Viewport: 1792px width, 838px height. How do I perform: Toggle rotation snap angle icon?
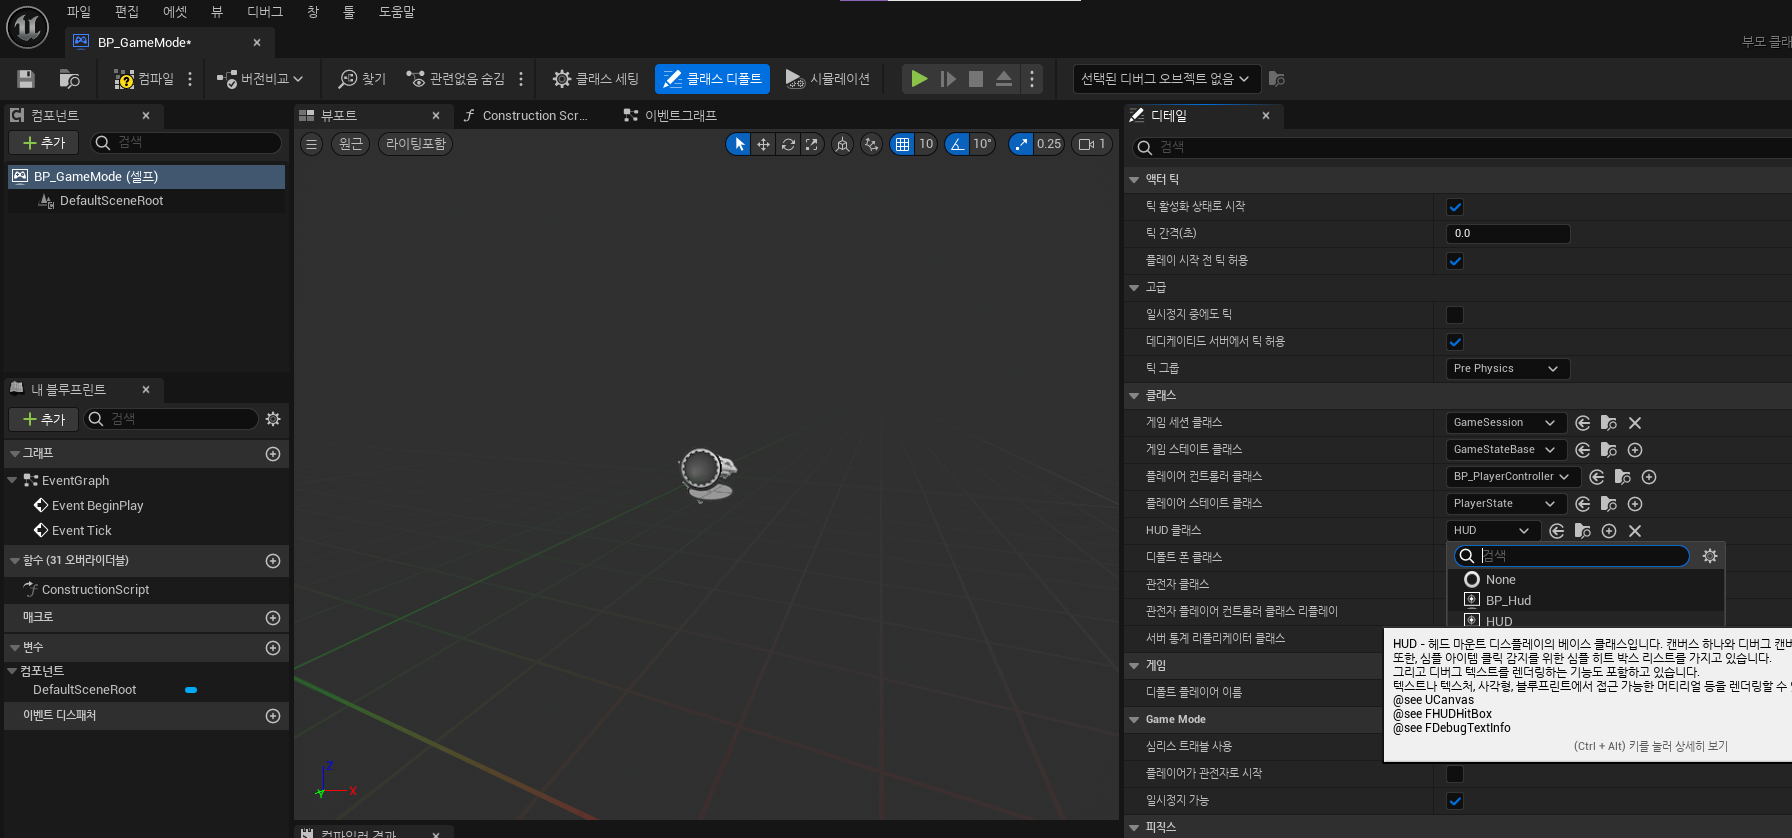tap(958, 144)
